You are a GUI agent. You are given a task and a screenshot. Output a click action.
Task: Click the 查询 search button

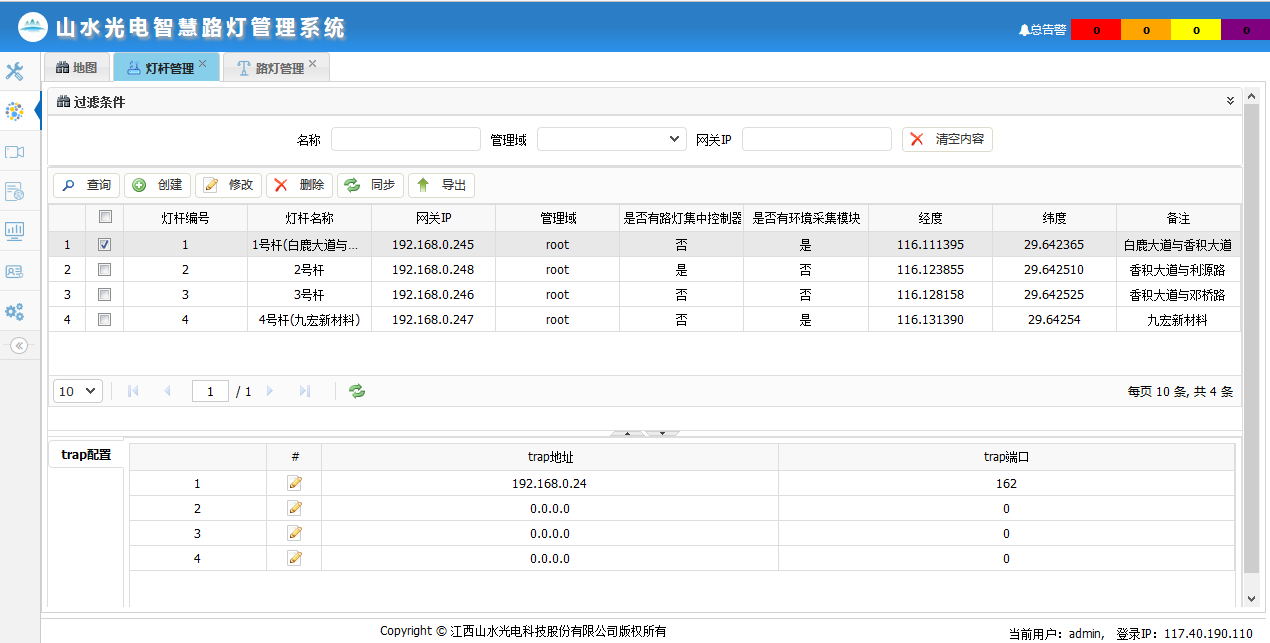point(87,185)
